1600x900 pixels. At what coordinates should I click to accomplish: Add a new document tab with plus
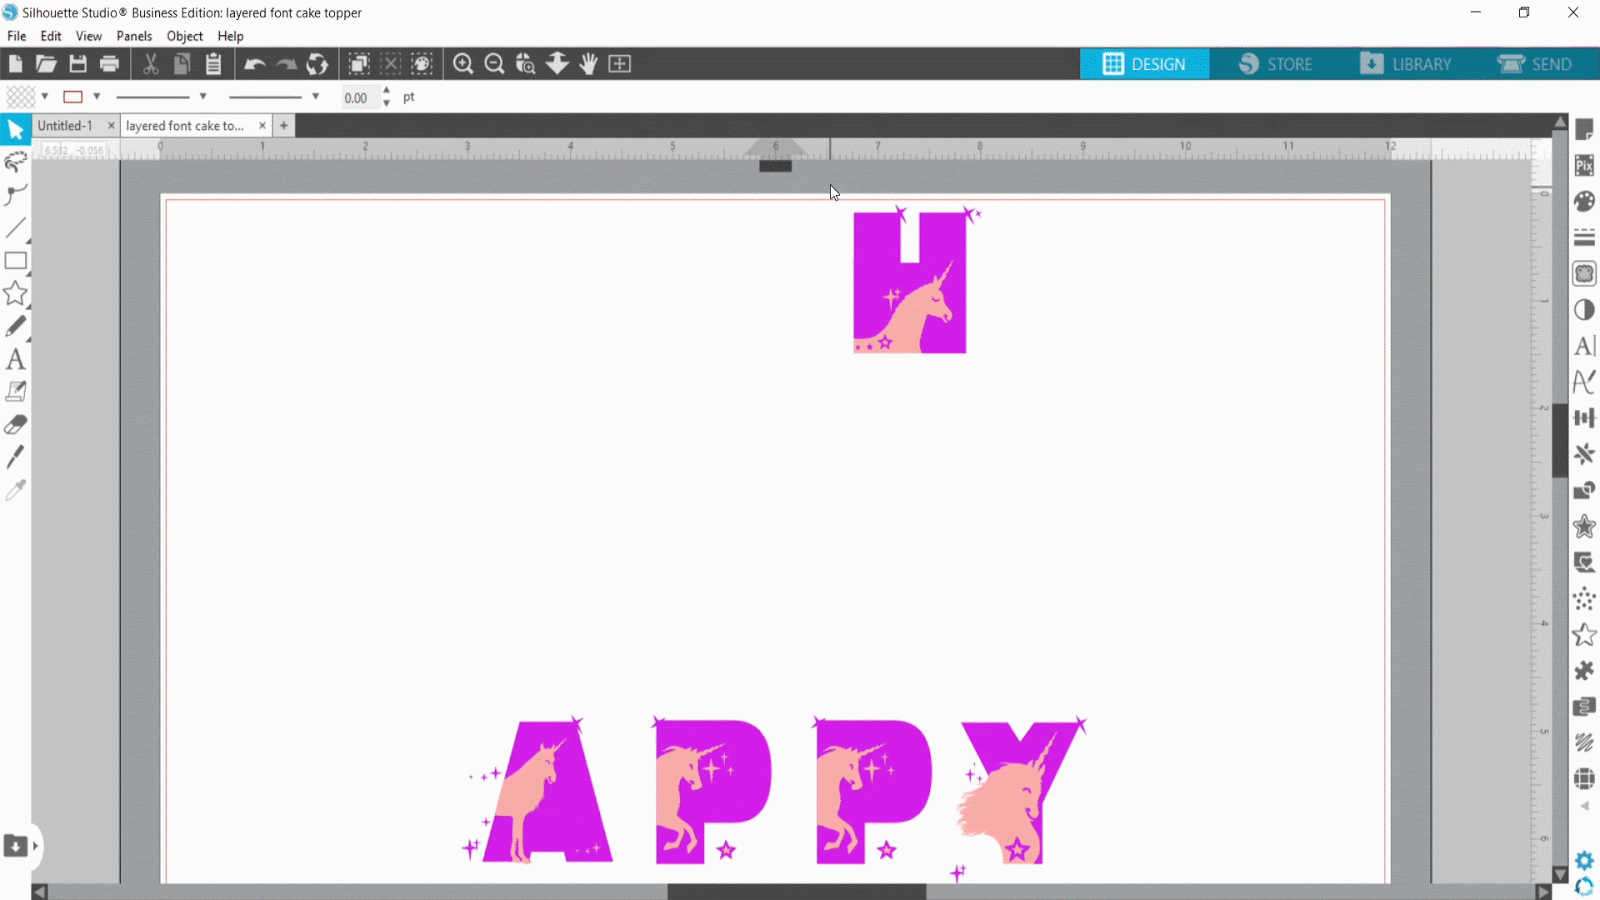pos(284,125)
